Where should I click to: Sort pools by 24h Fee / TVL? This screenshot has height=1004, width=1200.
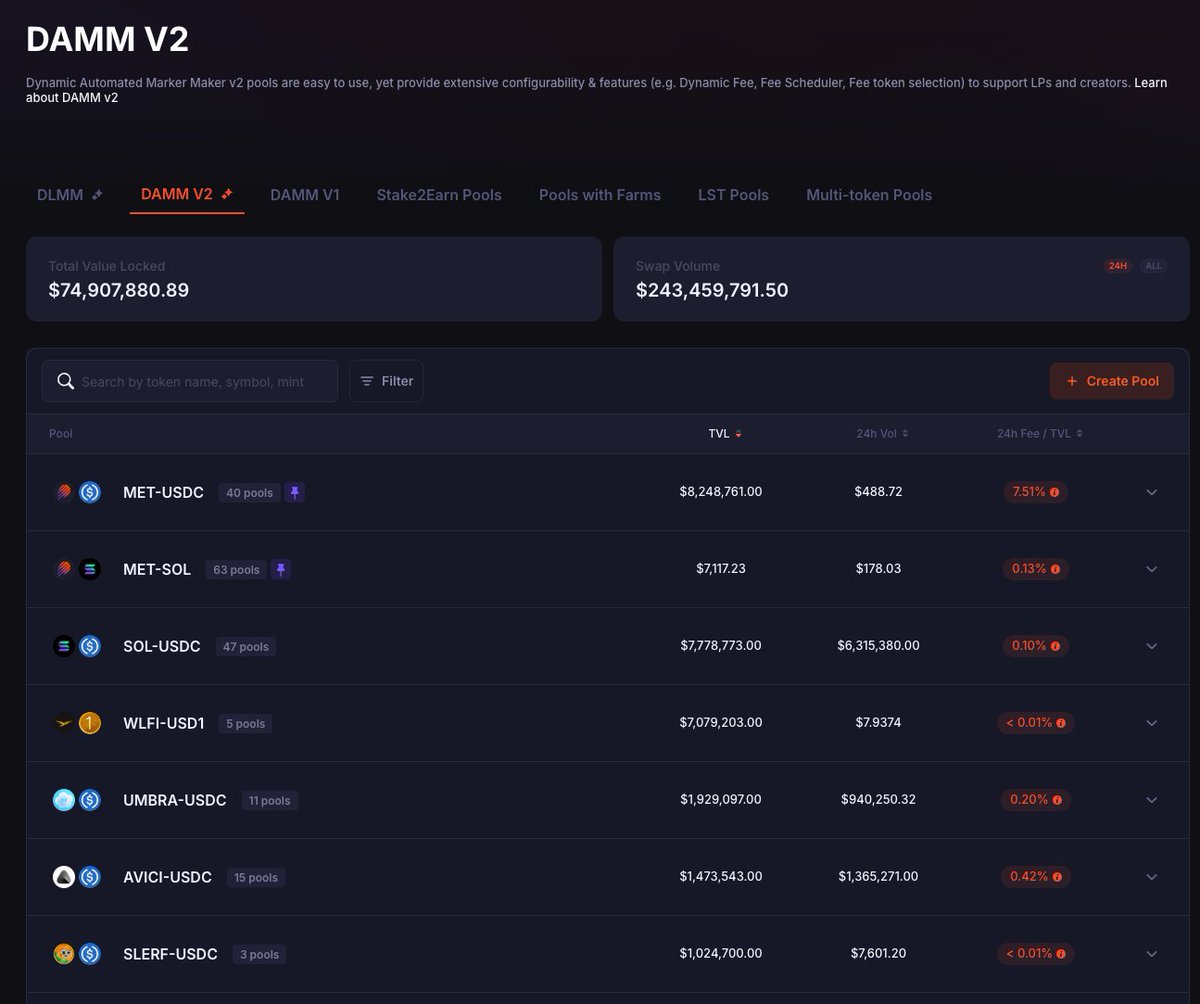tap(1039, 433)
